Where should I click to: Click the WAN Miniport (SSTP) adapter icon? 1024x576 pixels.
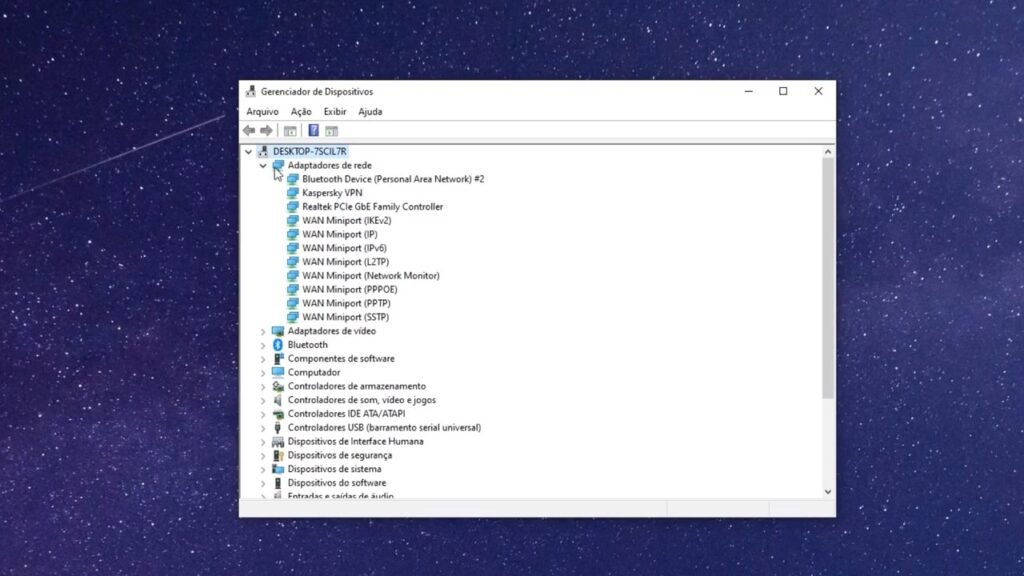(x=293, y=317)
